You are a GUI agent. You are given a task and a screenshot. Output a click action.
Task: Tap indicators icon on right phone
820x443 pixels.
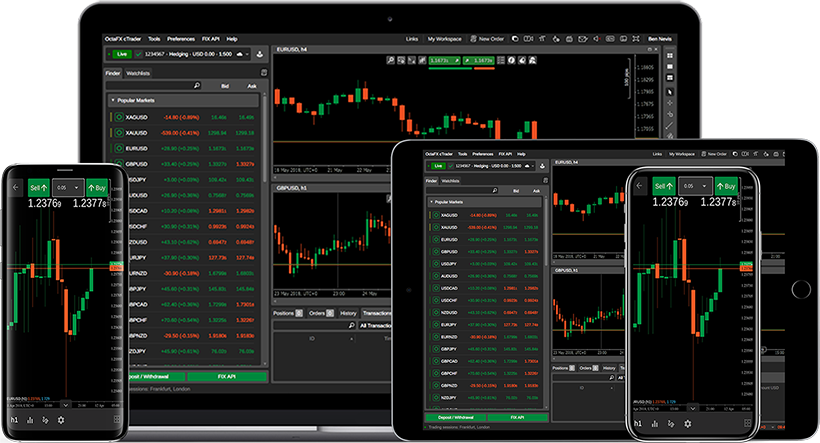coord(671,424)
